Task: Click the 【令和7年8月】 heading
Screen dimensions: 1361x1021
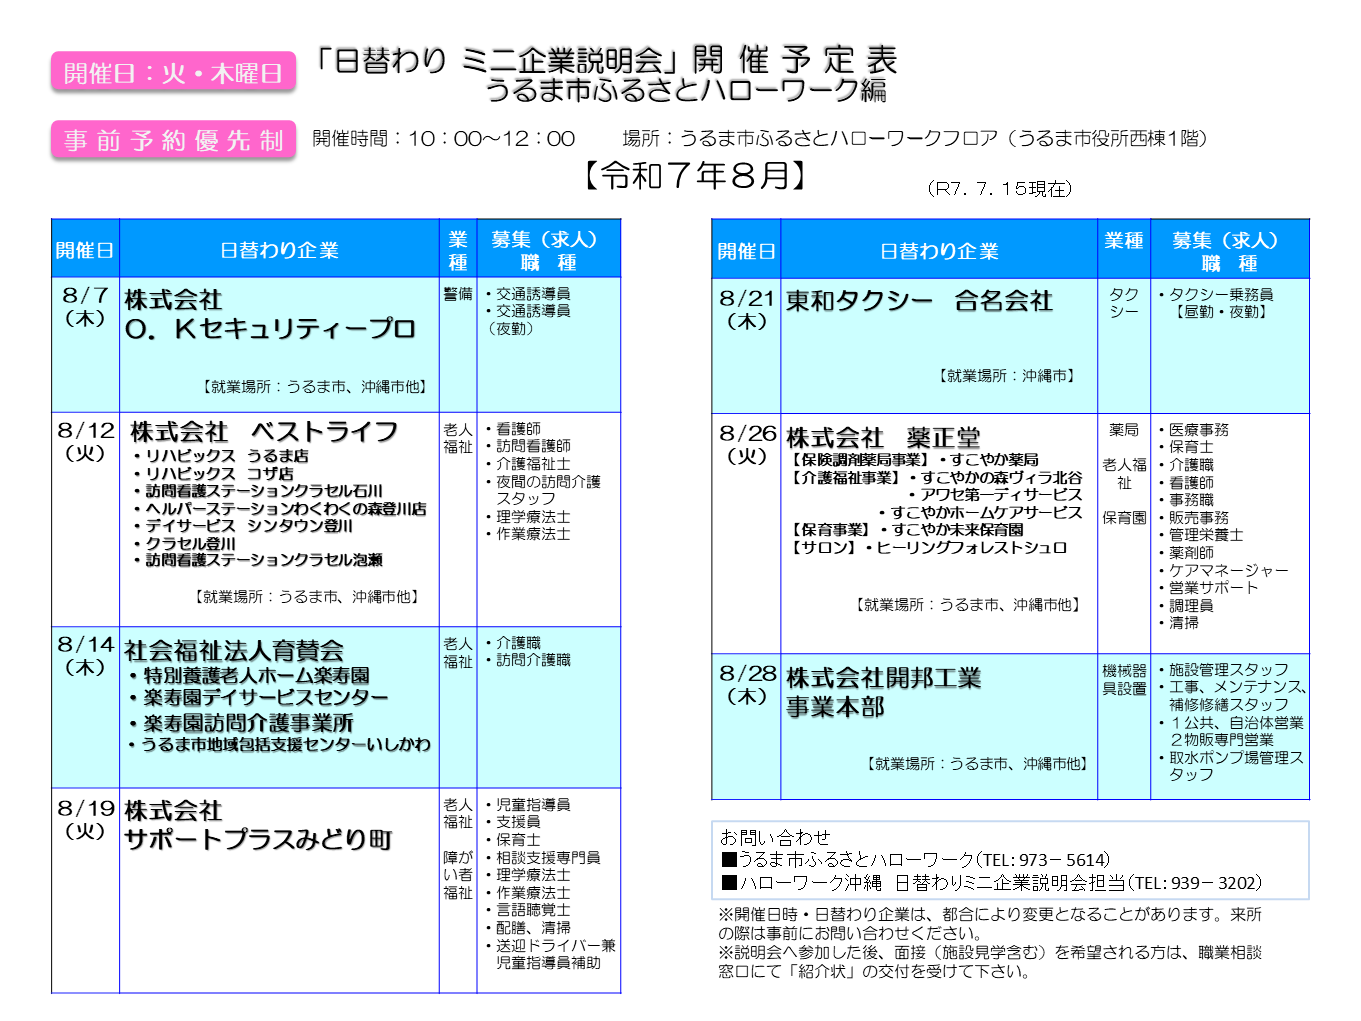Action: (x=697, y=176)
